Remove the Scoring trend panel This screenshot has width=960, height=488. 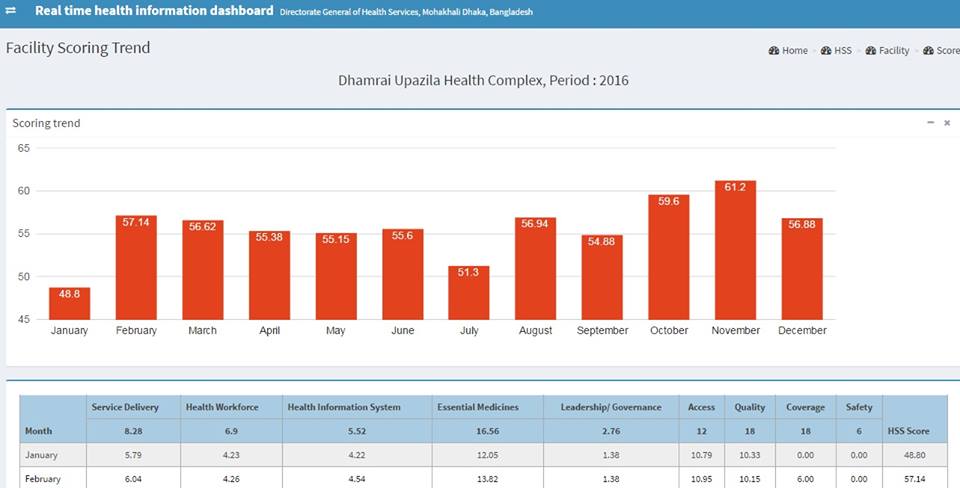point(947,123)
